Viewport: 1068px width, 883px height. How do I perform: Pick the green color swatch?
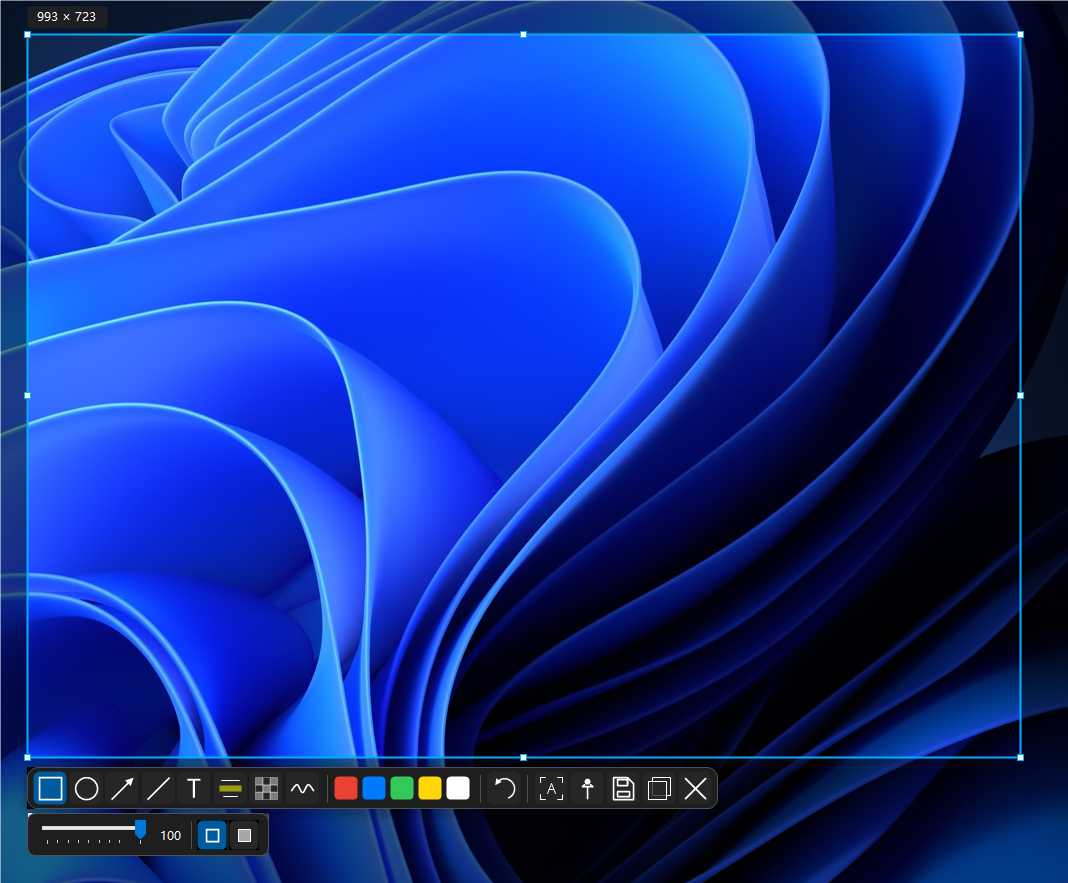(x=402, y=788)
